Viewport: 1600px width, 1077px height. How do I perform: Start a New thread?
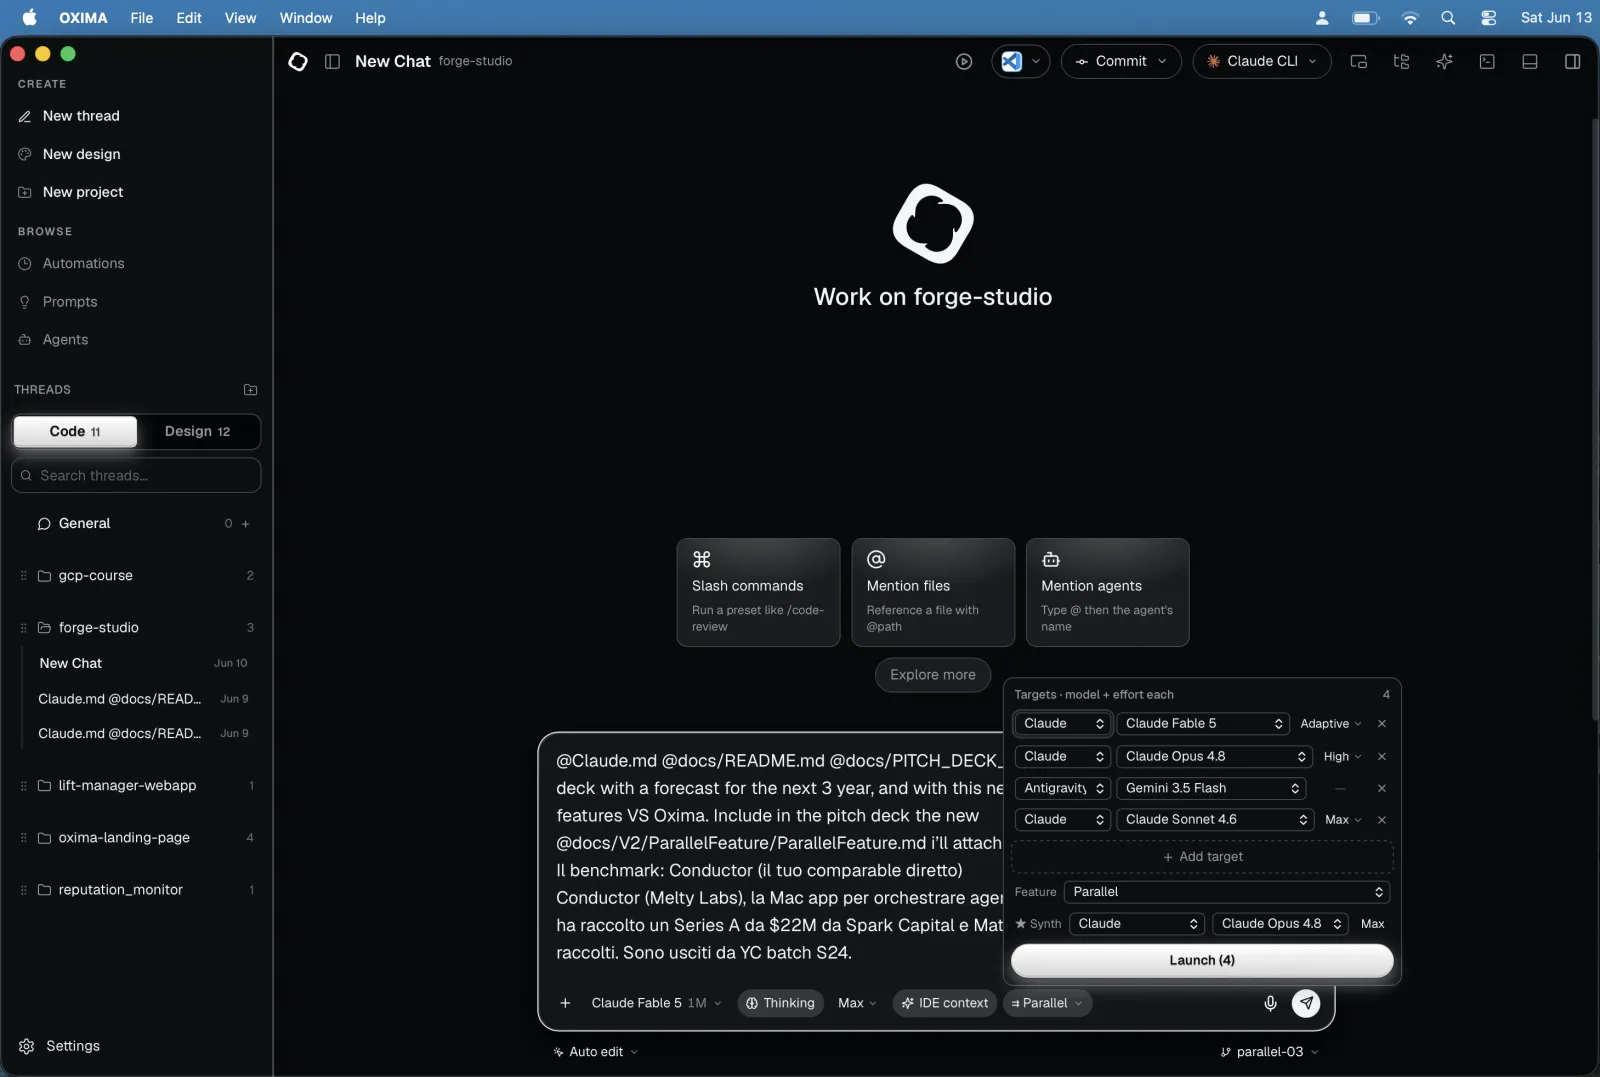tap(81, 116)
